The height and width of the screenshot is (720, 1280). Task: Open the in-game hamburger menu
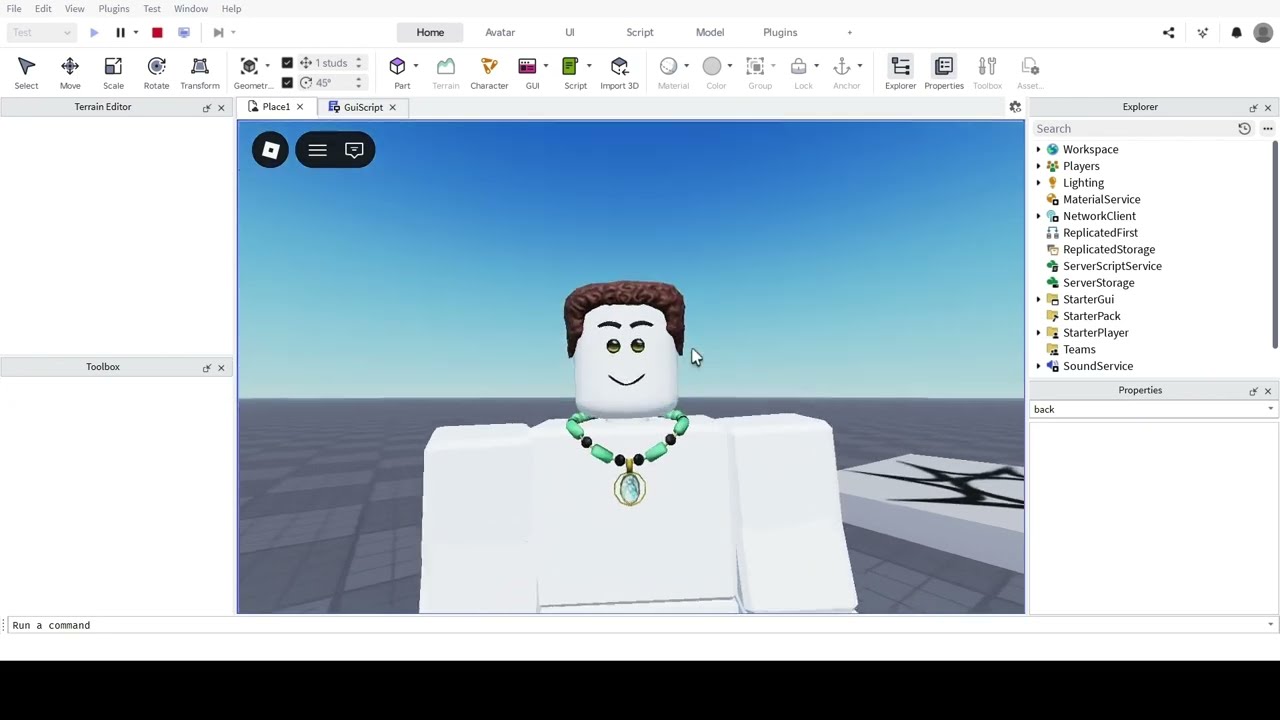tap(317, 150)
